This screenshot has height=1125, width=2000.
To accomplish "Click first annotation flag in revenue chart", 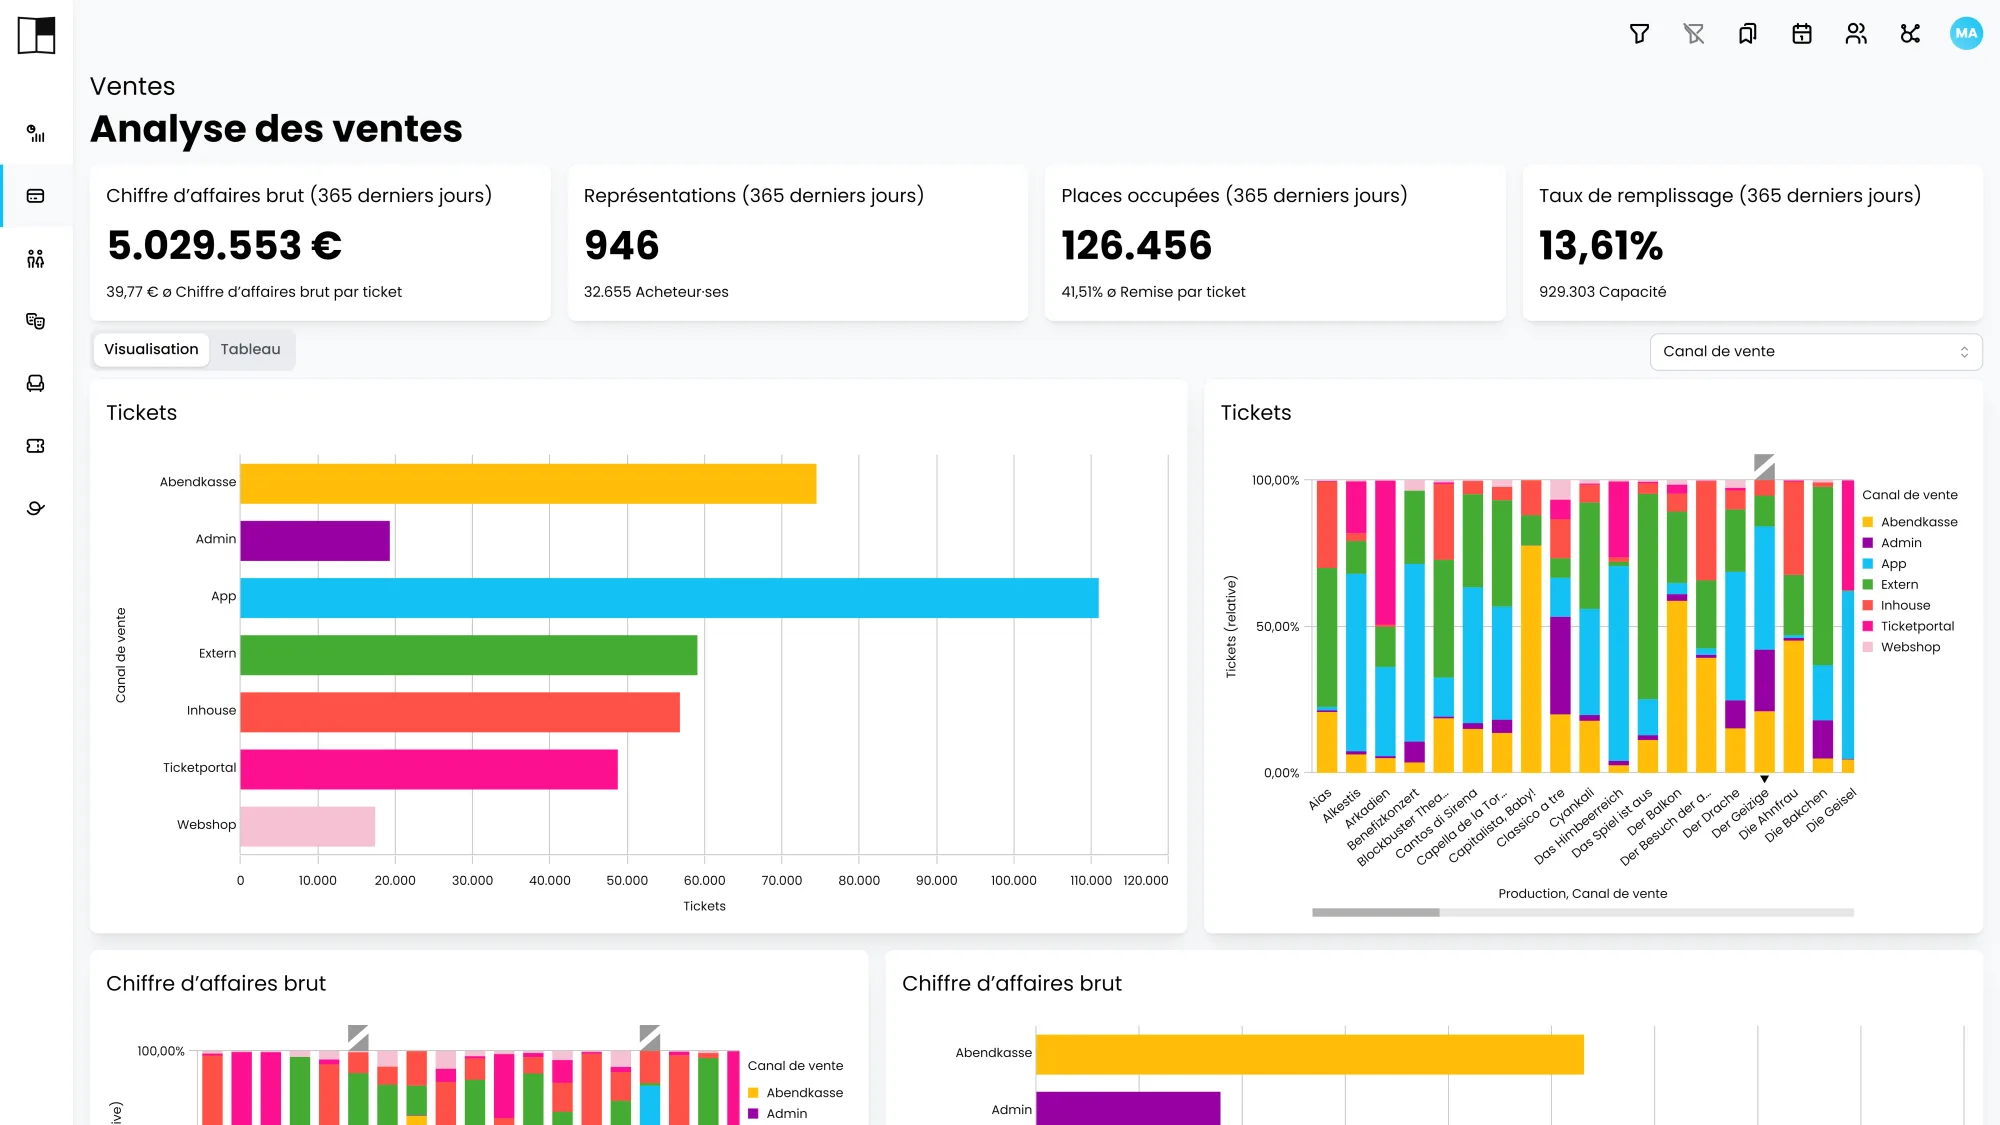I will [x=358, y=1036].
